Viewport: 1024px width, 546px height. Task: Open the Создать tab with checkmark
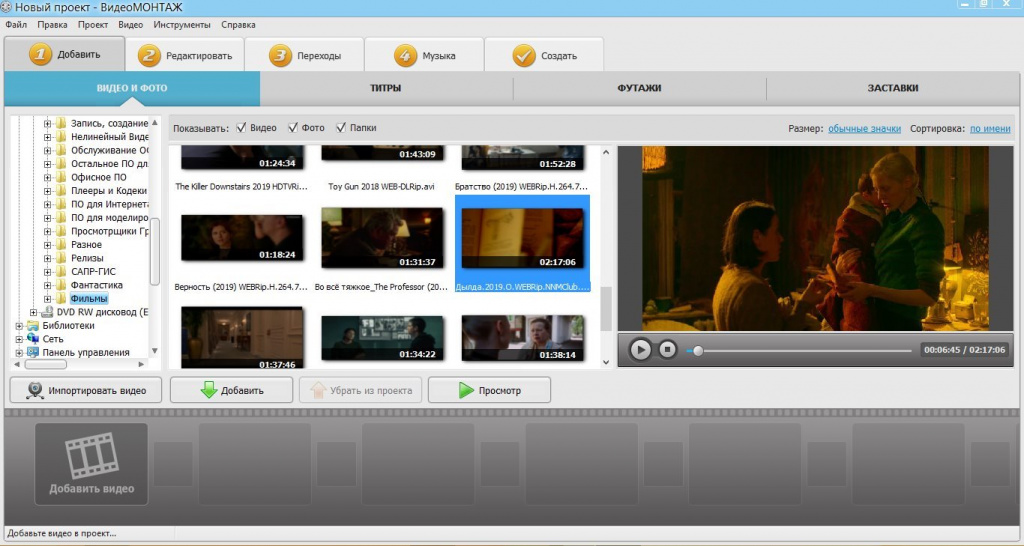(x=544, y=56)
